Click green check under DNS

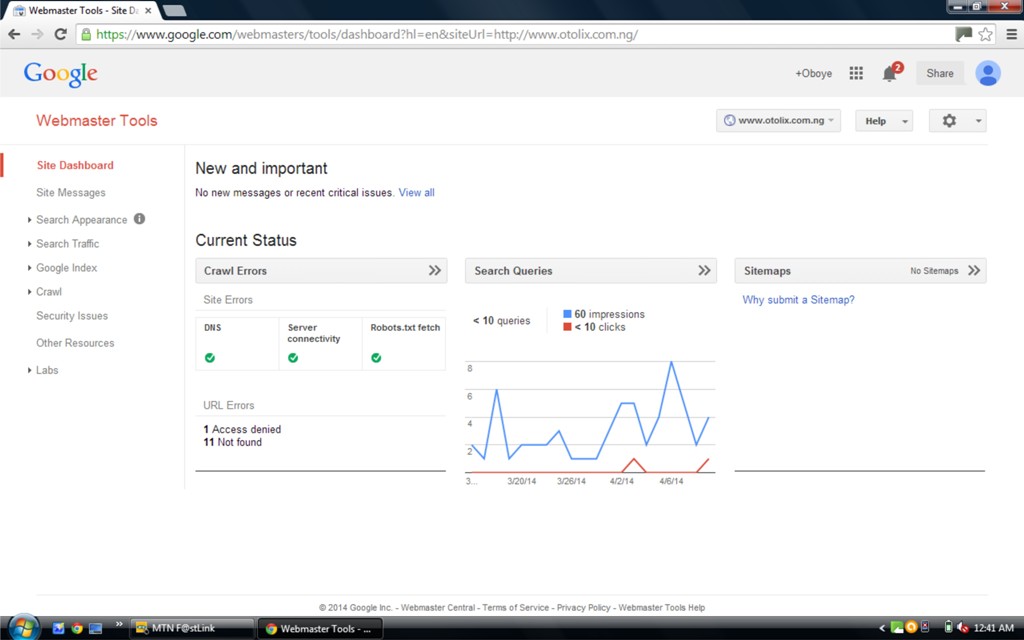[x=210, y=357]
